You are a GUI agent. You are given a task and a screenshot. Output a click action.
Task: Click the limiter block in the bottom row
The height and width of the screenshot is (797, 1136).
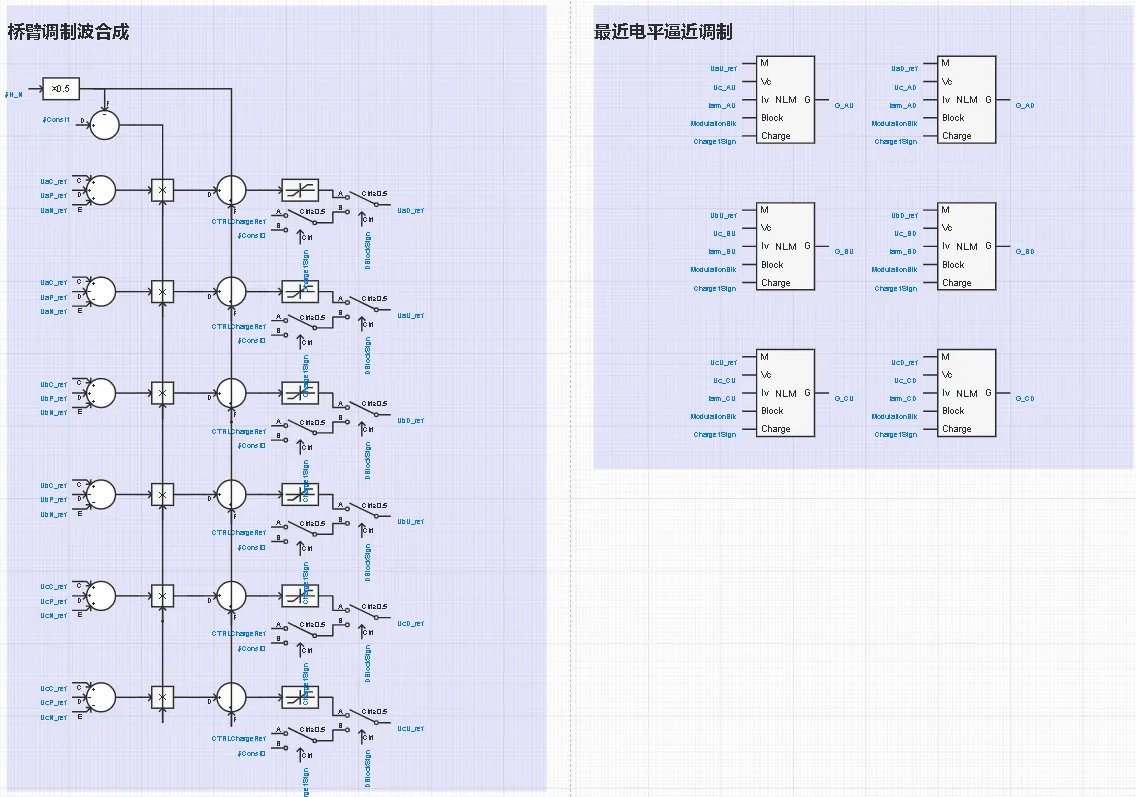pos(300,697)
